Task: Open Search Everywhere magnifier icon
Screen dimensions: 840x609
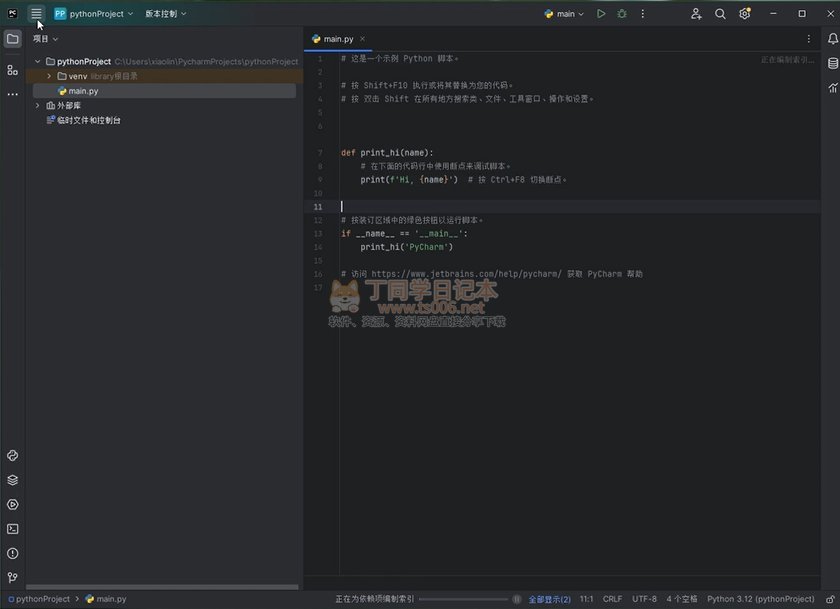Action: pyautogui.click(x=720, y=14)
